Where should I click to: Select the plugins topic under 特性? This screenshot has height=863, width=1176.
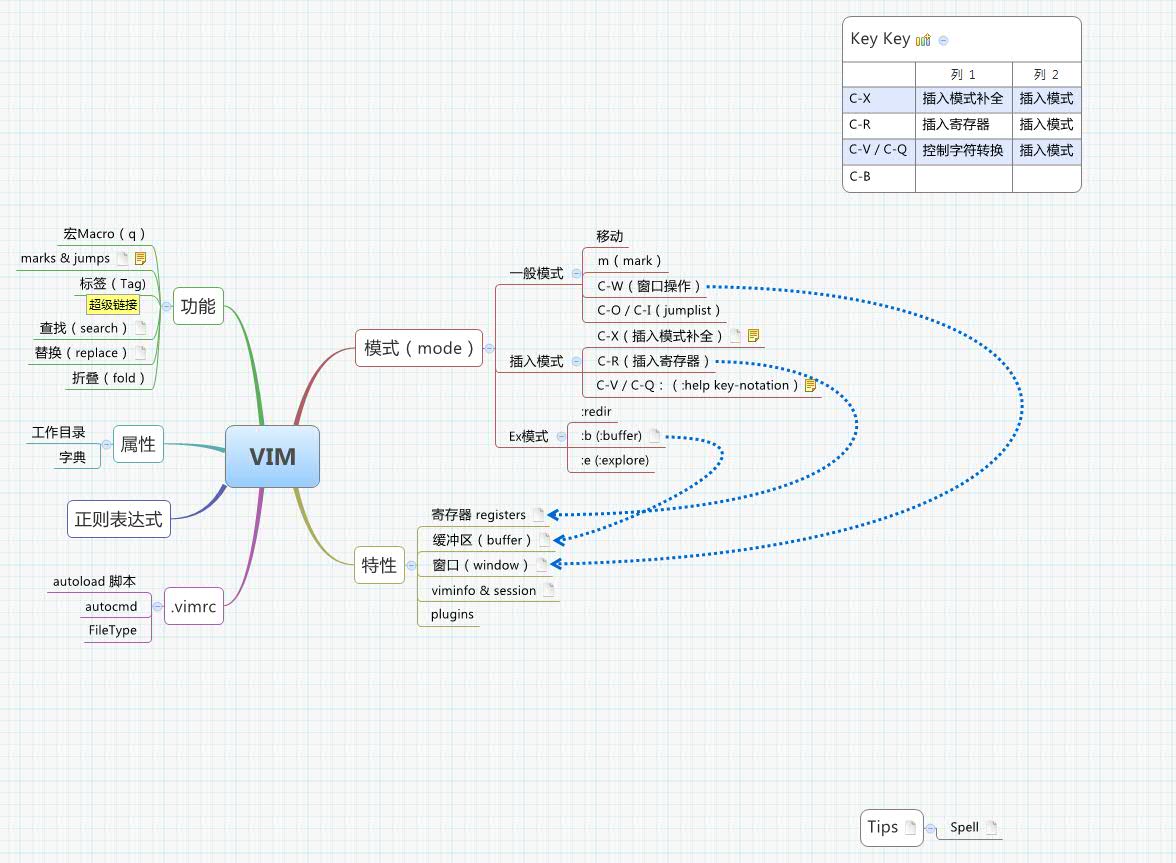(453, 614)
